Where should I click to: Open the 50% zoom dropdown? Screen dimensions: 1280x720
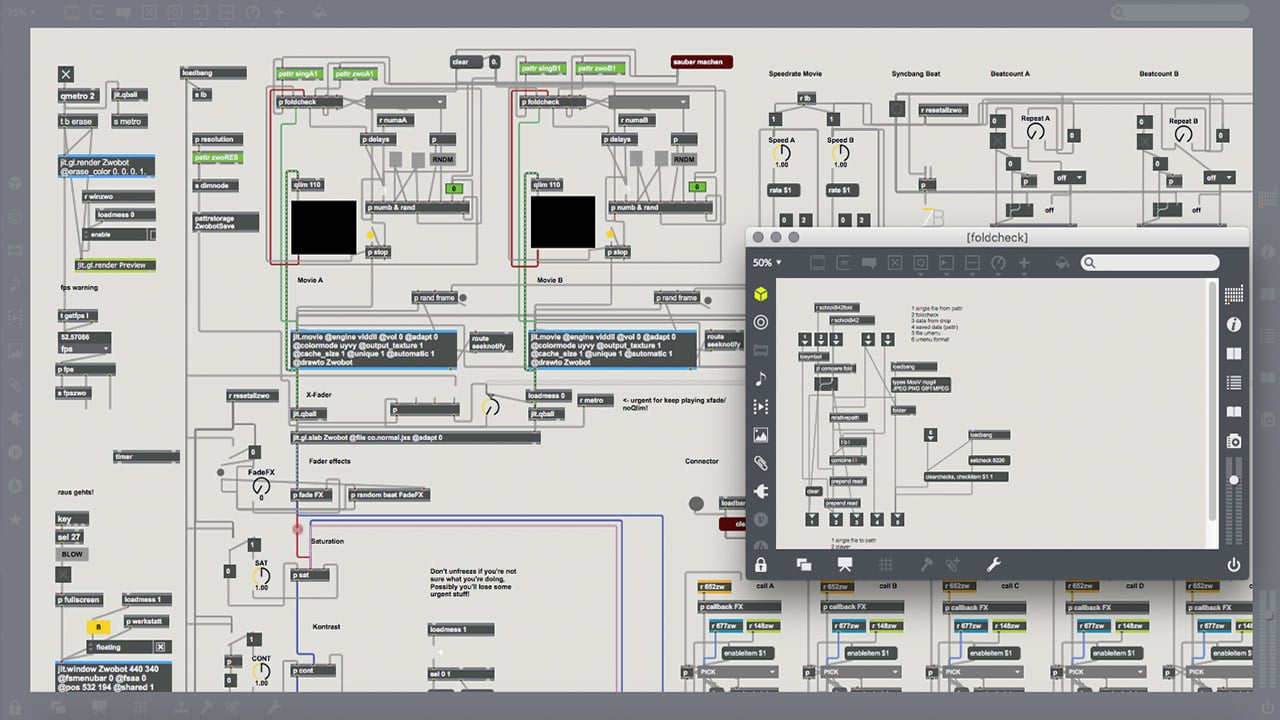(767, 263)
